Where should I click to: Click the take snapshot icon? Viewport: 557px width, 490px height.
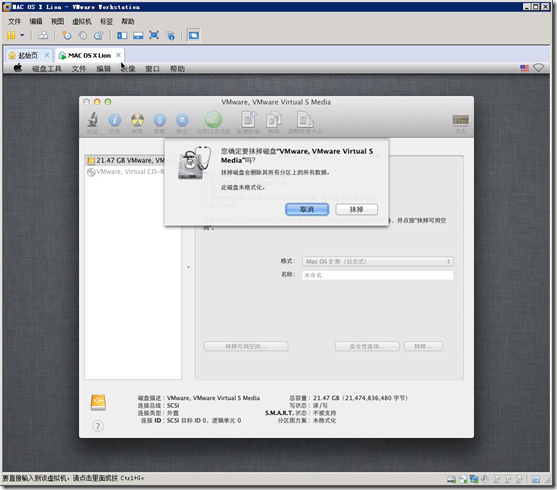pyautogui.click(x=67, y=35)
